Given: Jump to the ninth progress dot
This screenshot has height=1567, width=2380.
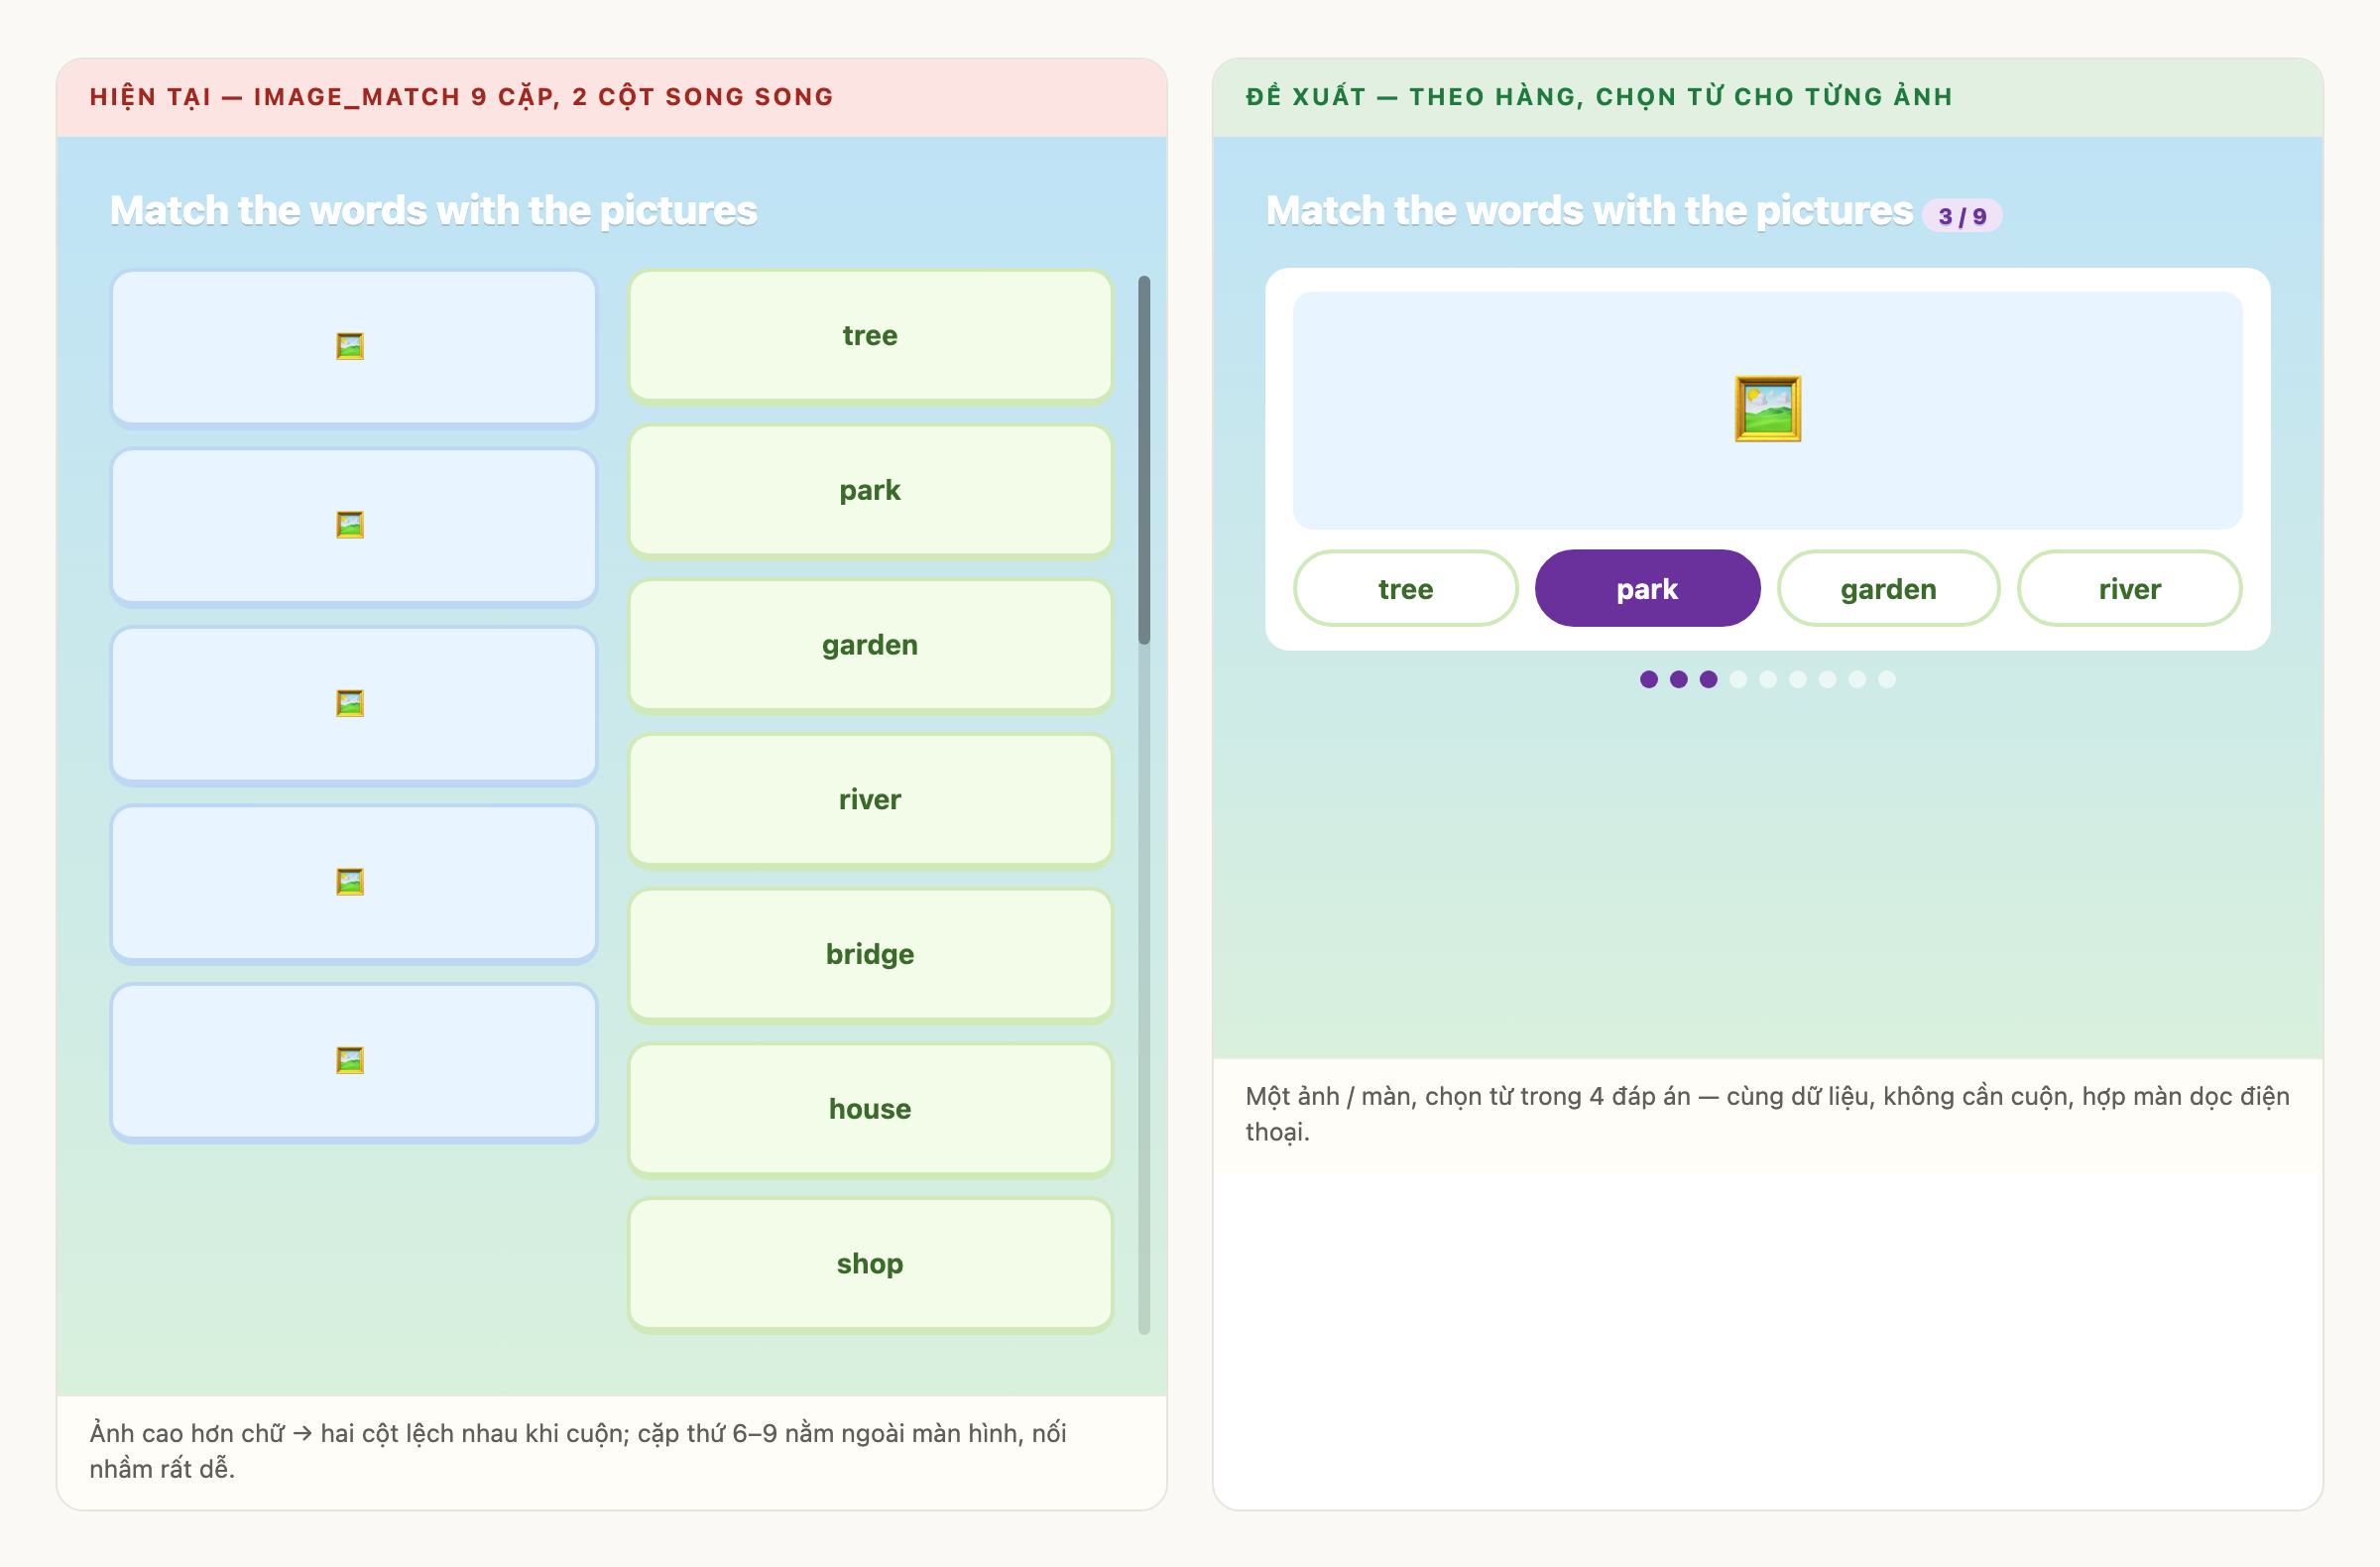Looking at the screenshot, I should 1887,680.
